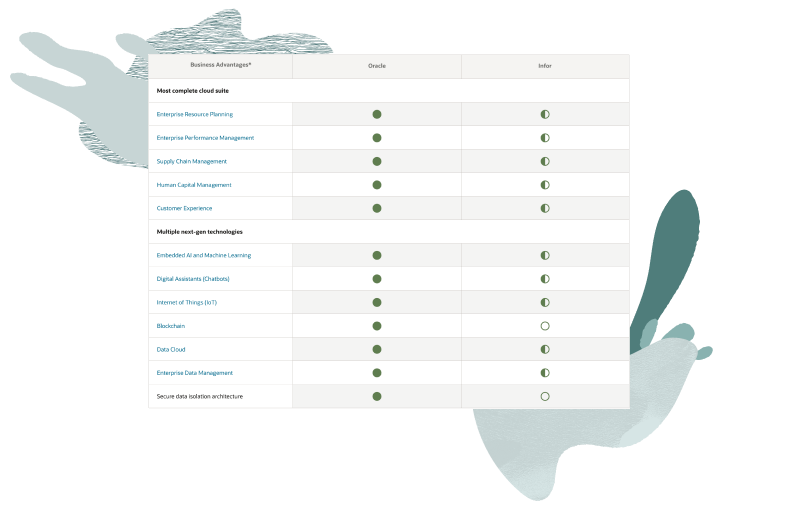The height and width of the screenshot is (513, 794).
Task: Click the Multiple next-gen technologies heading
Action: pos(200,232)
